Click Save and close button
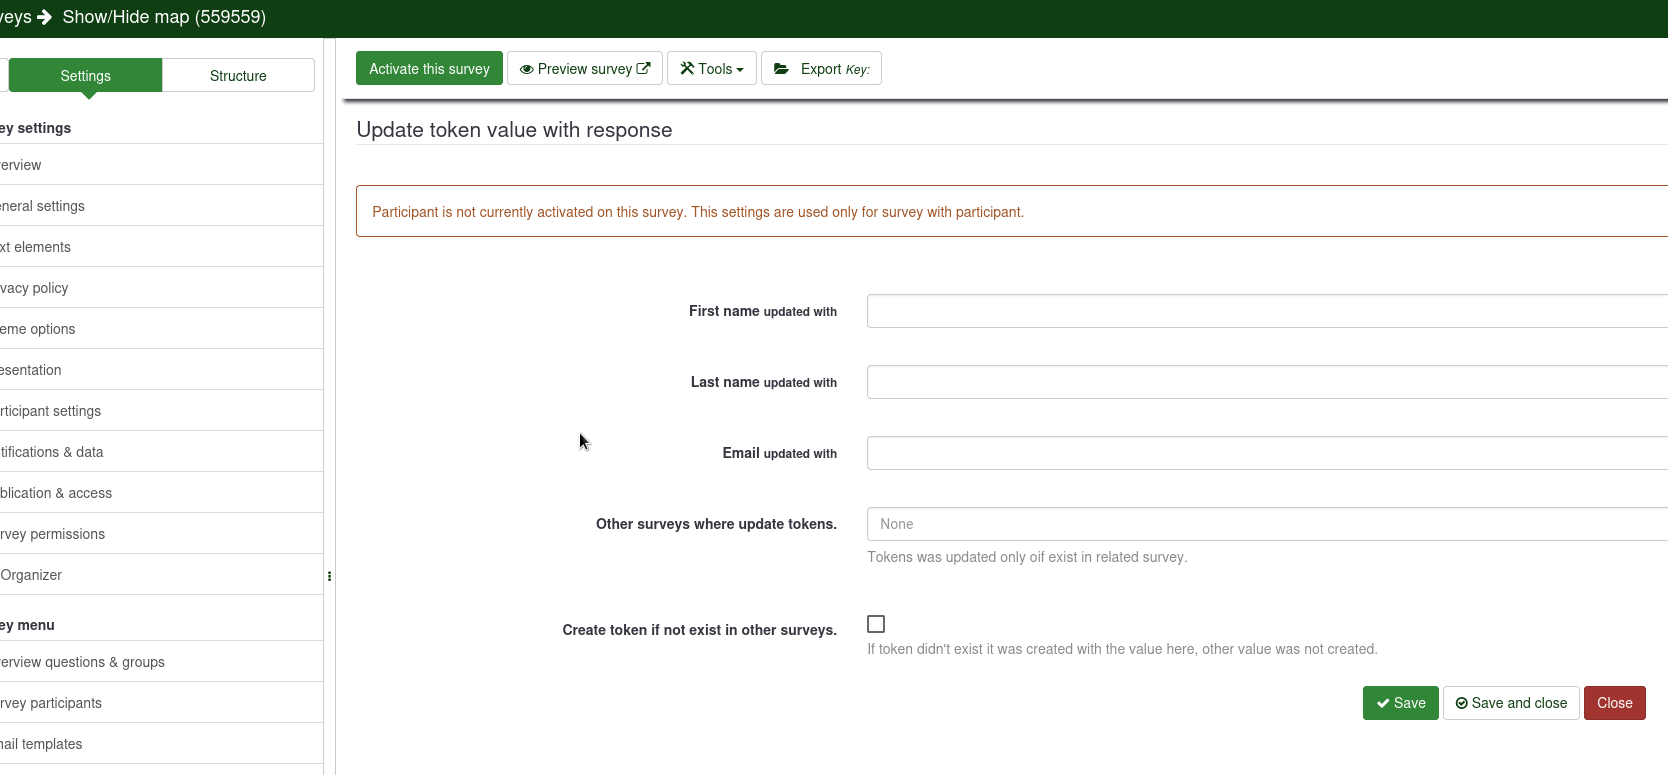Viewport: 1668px width, 775px height. (x=1511, y=703)
